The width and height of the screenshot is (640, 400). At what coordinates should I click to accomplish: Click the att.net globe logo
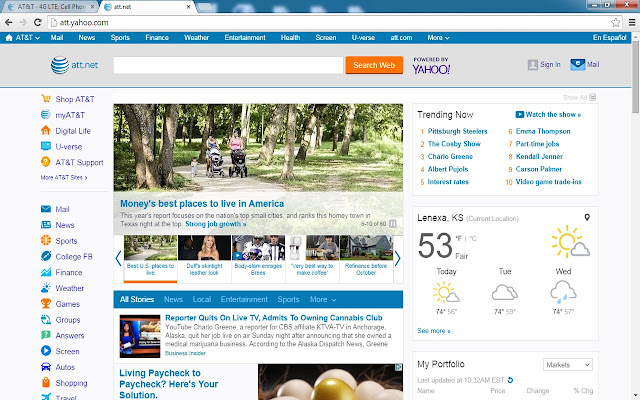60,65
